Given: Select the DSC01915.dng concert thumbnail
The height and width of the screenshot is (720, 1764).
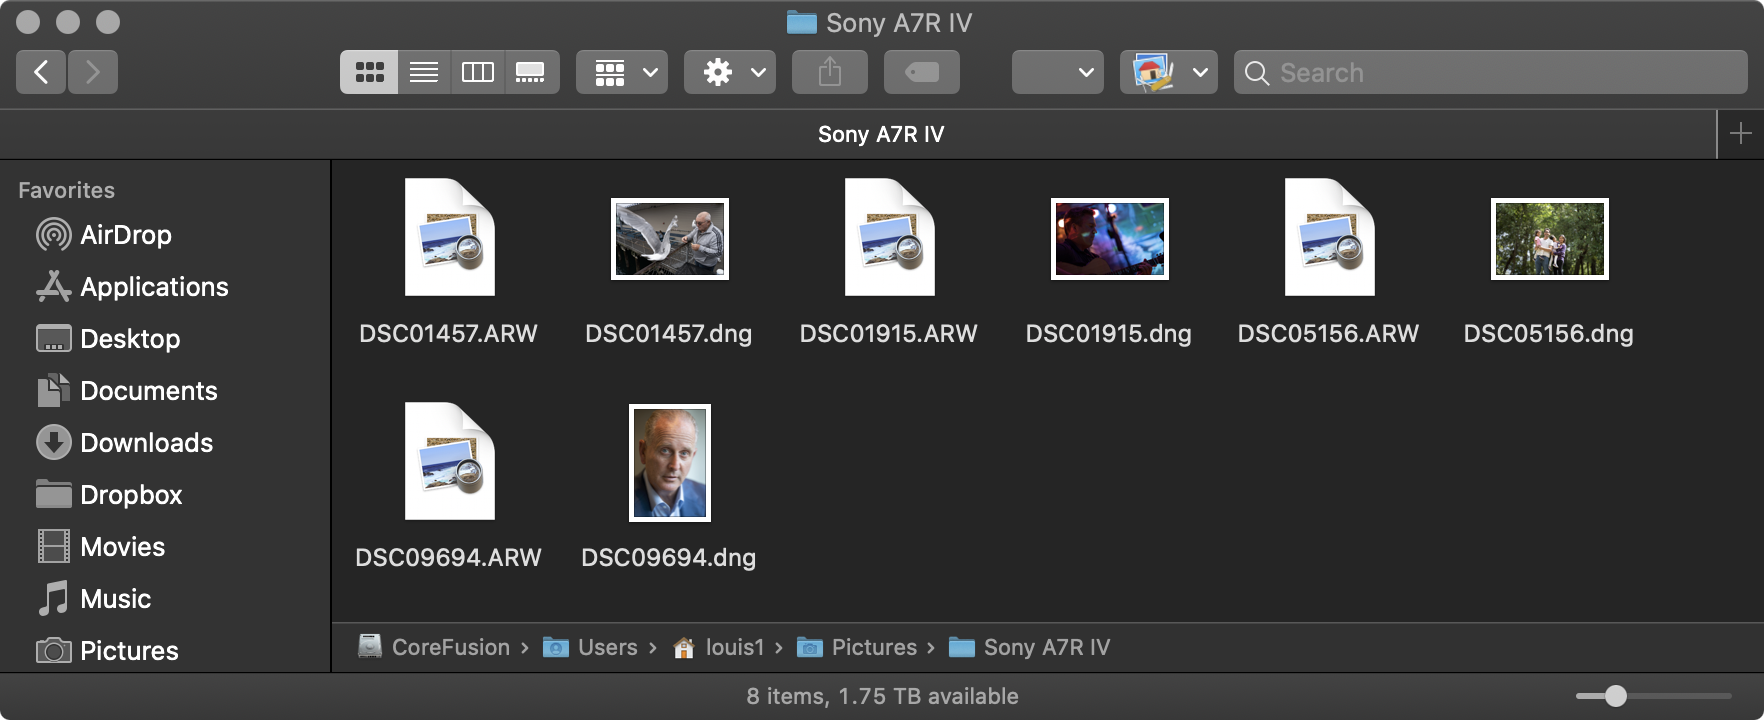Looking at the screenshot, I should (x=1110, y=239).
